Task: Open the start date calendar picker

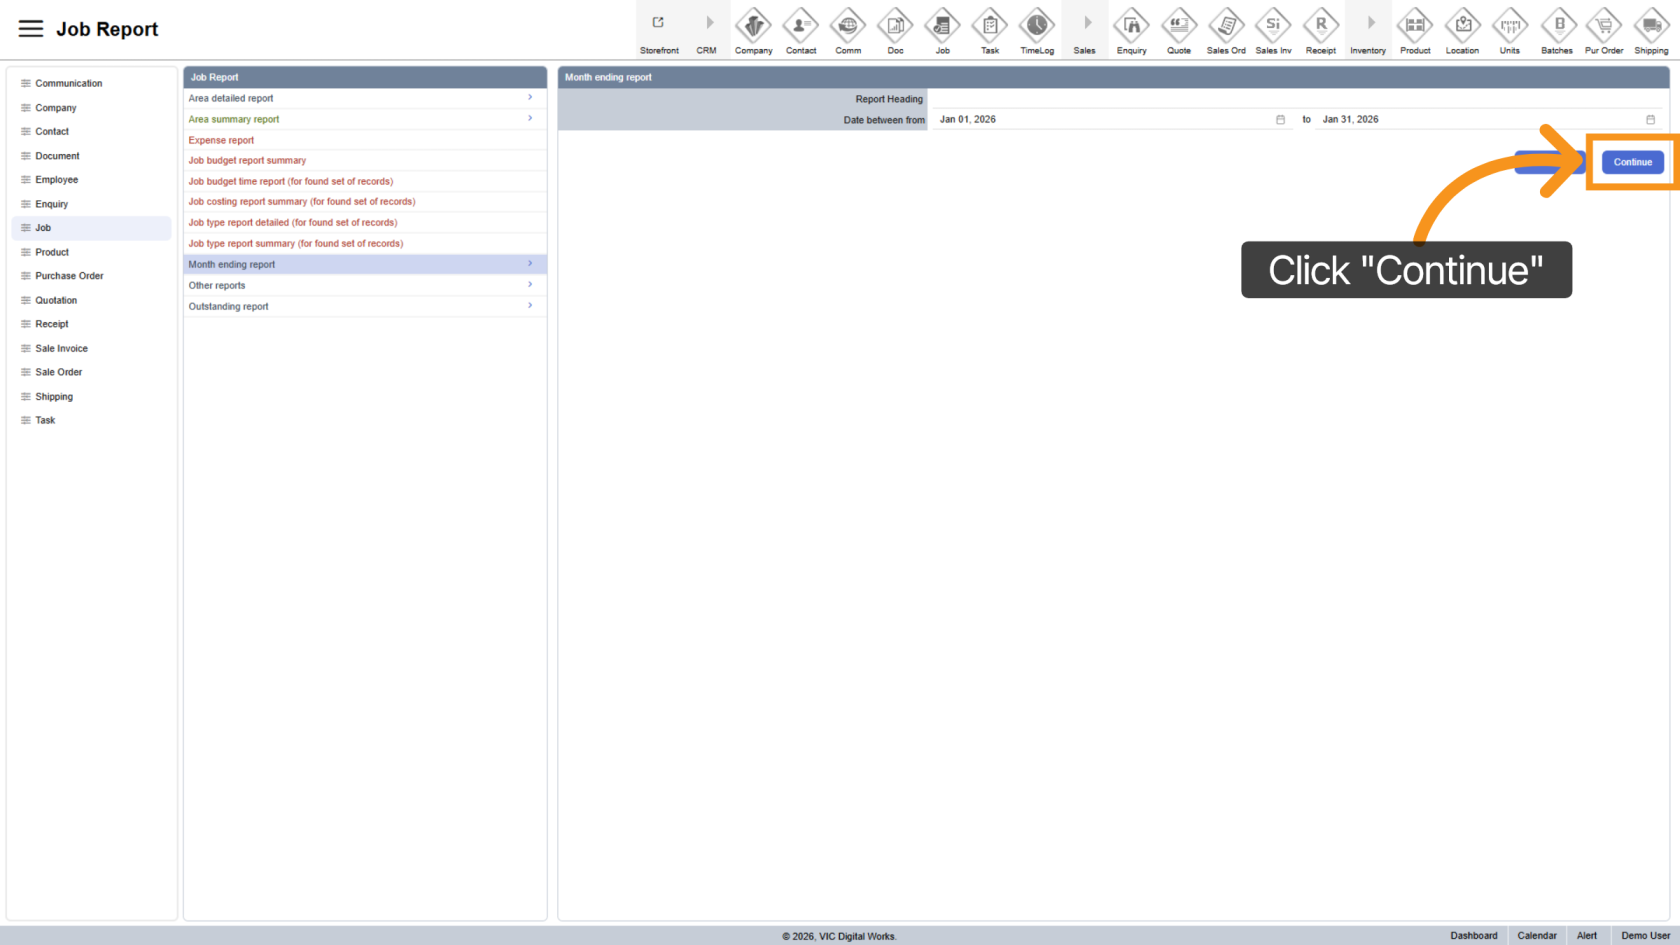Action: click(x=1280, y=120)
